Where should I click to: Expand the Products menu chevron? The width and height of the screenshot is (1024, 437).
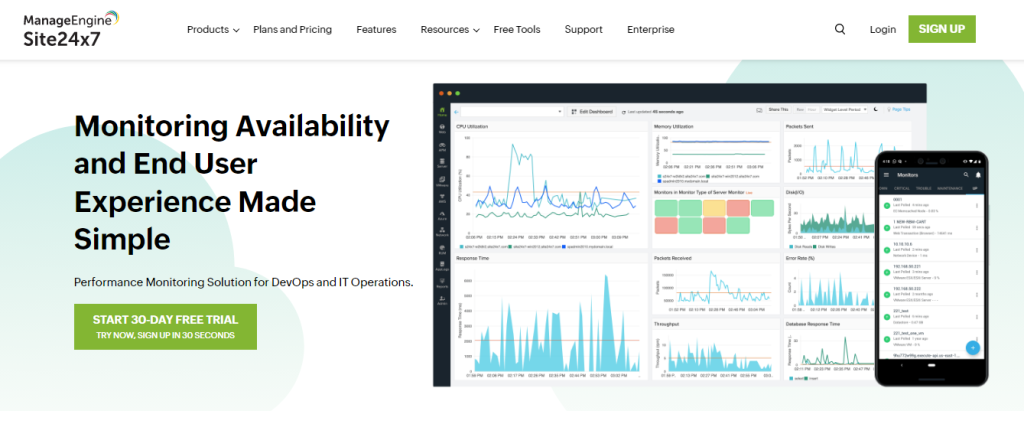click(236, 31)
